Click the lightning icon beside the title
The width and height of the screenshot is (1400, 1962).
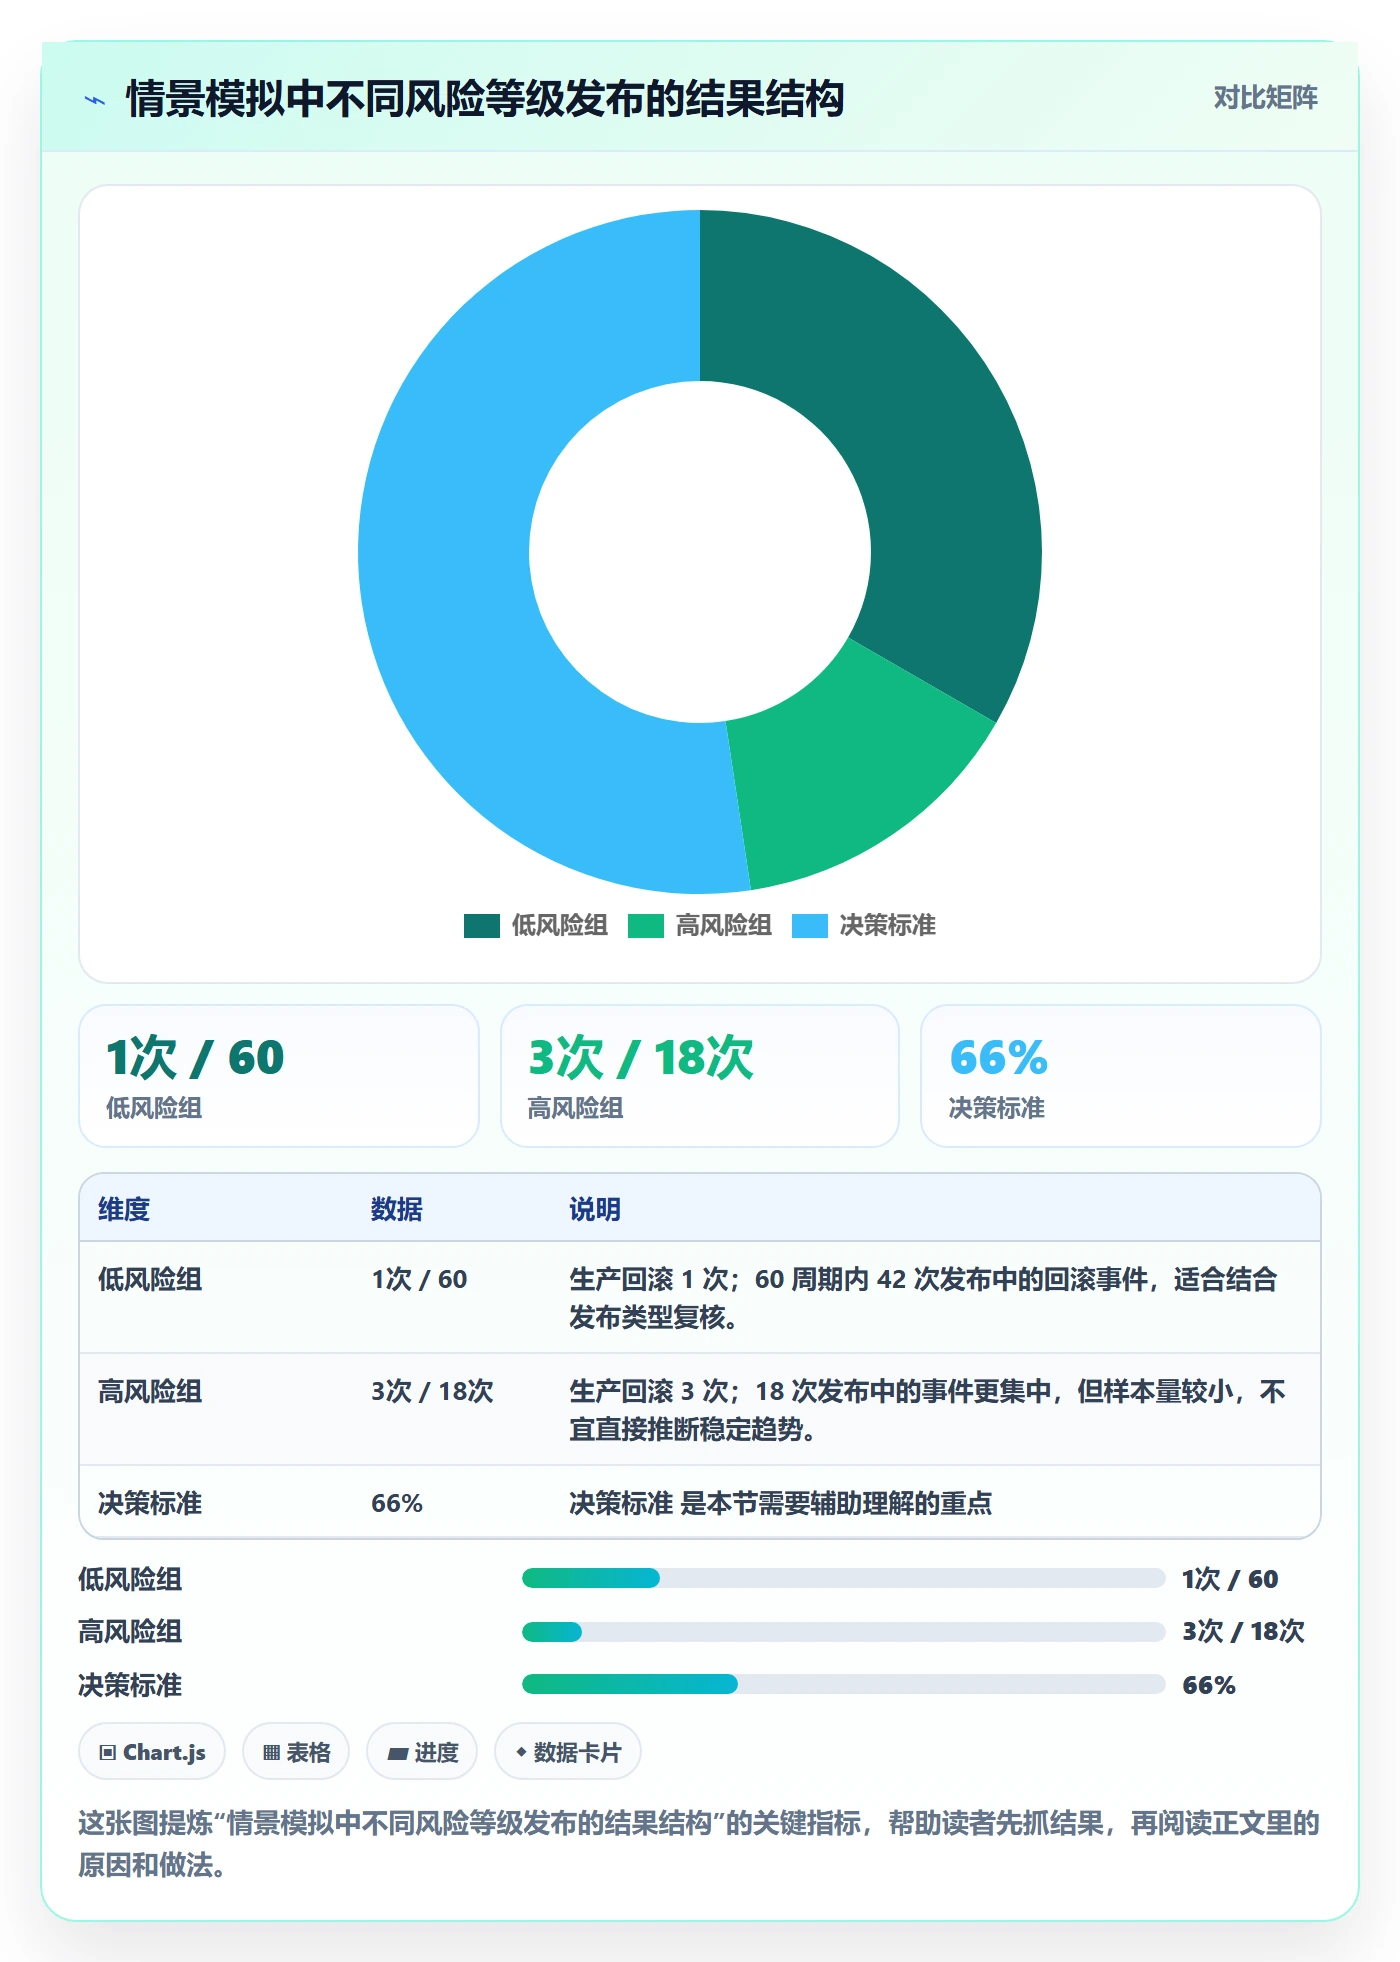tap(95, 100)
